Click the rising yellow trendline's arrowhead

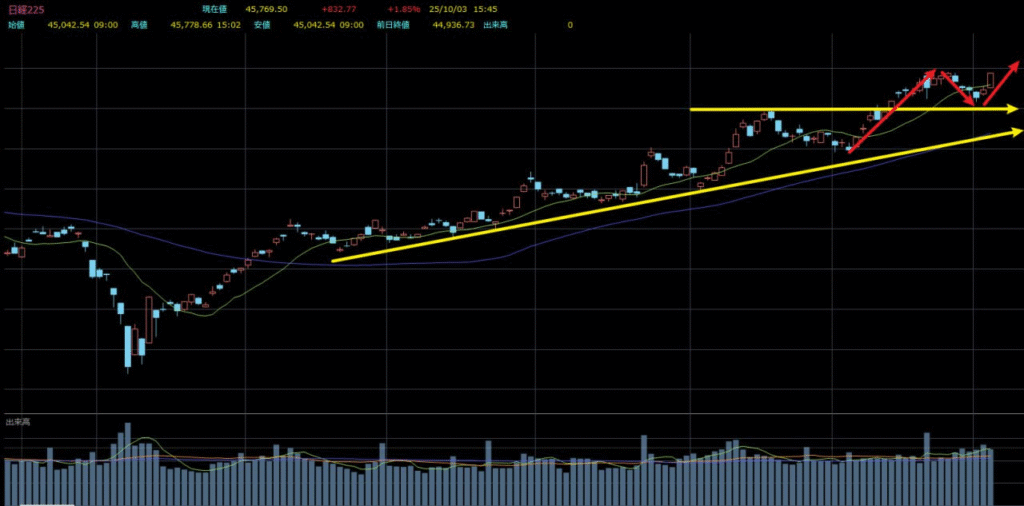pos(1014,131)
